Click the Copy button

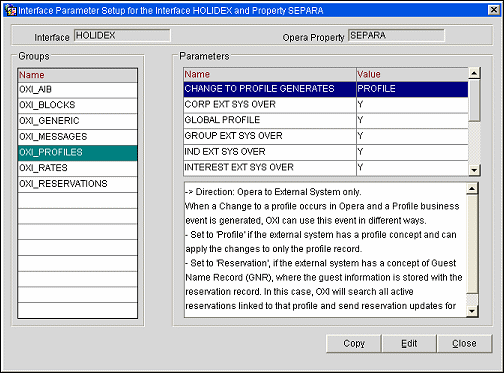click(354, 344)
